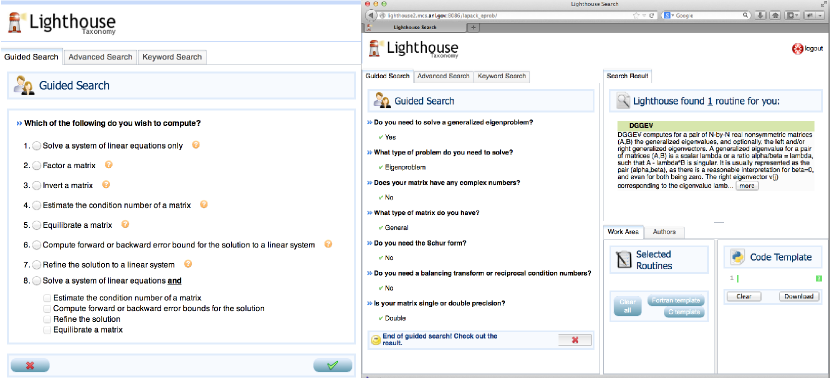Click the 'Clear all' button

coord(627,305)
